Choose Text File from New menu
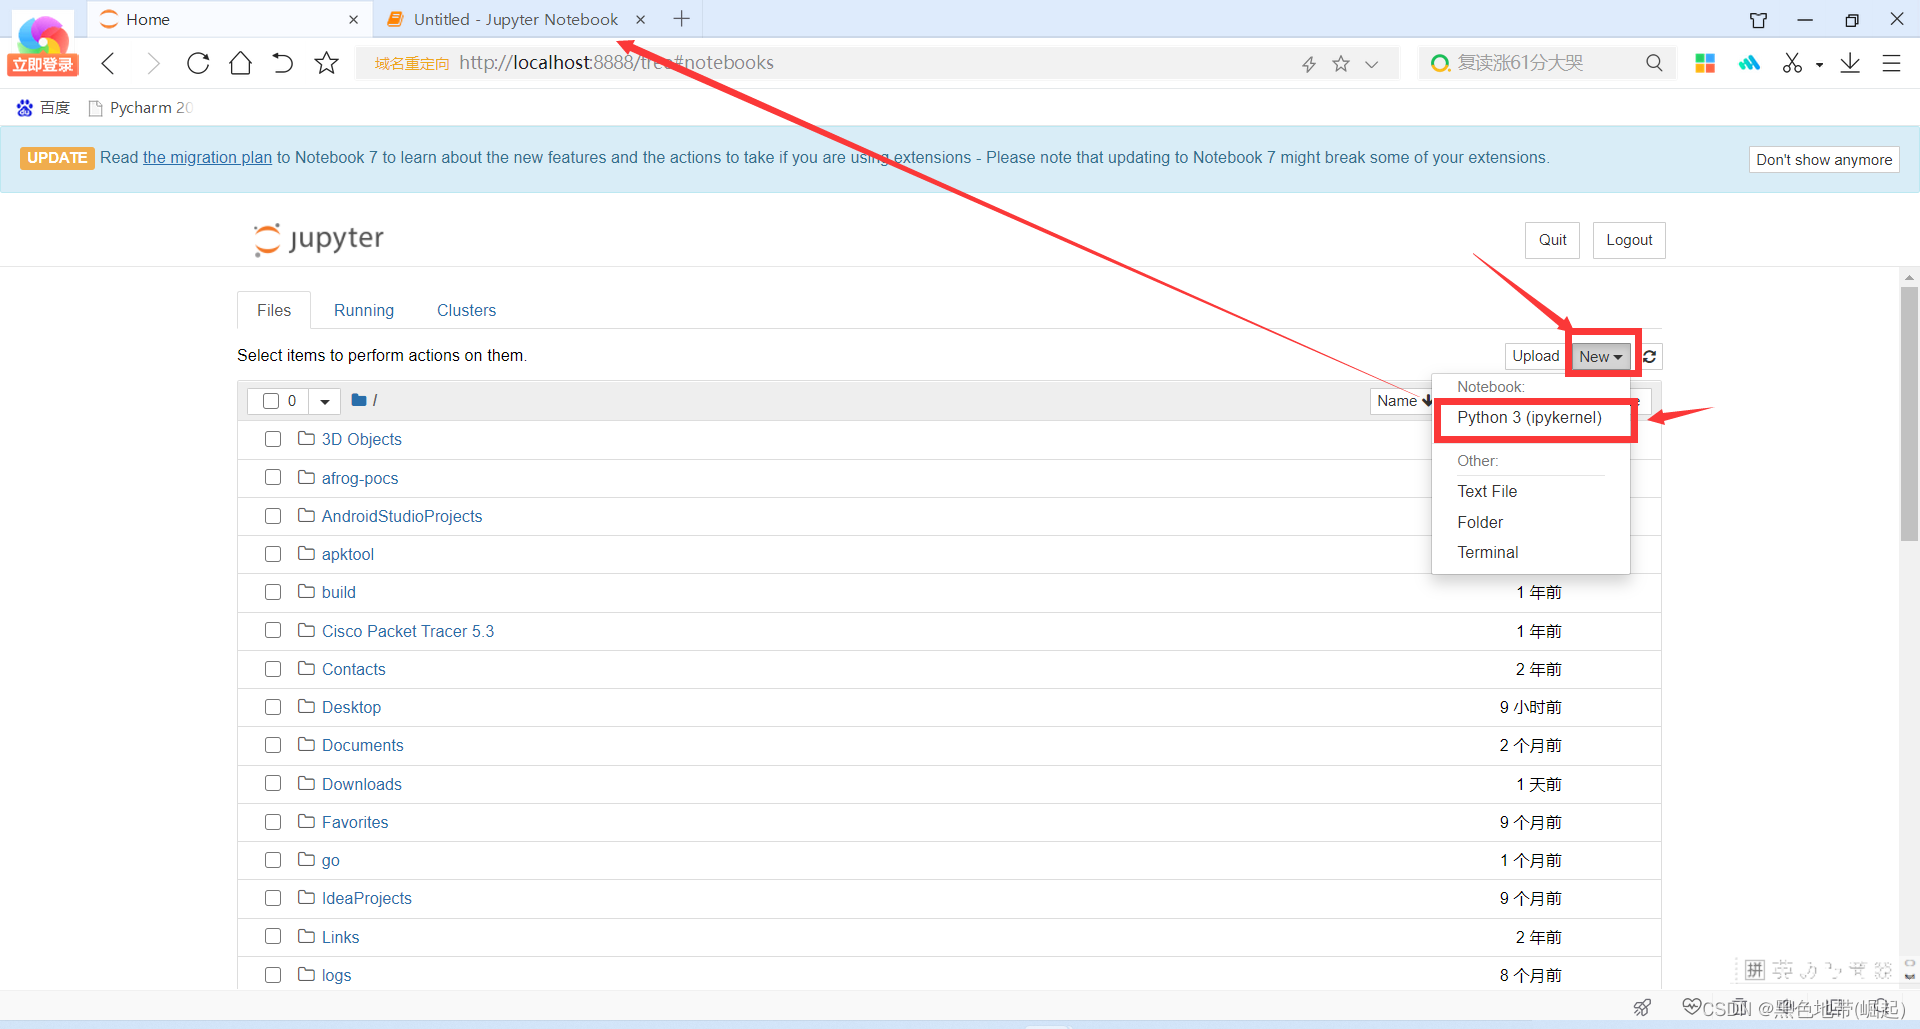The height and width of the screenshot is (1029, 1920). pos(1487,492)
